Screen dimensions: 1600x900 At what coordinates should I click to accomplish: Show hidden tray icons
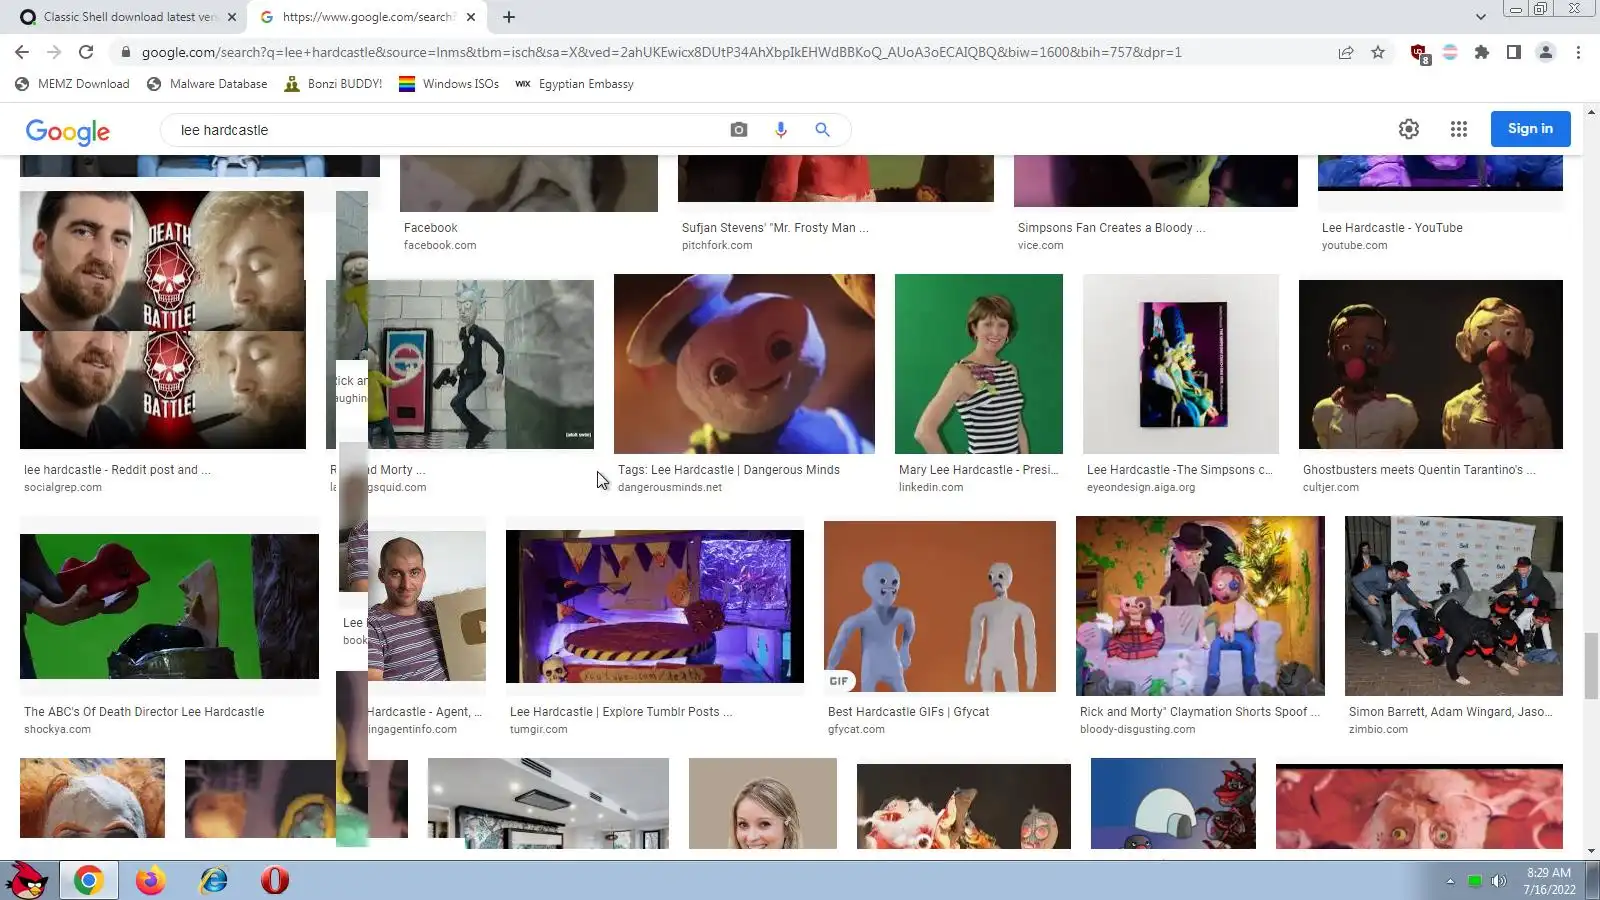click(1450, 881)
